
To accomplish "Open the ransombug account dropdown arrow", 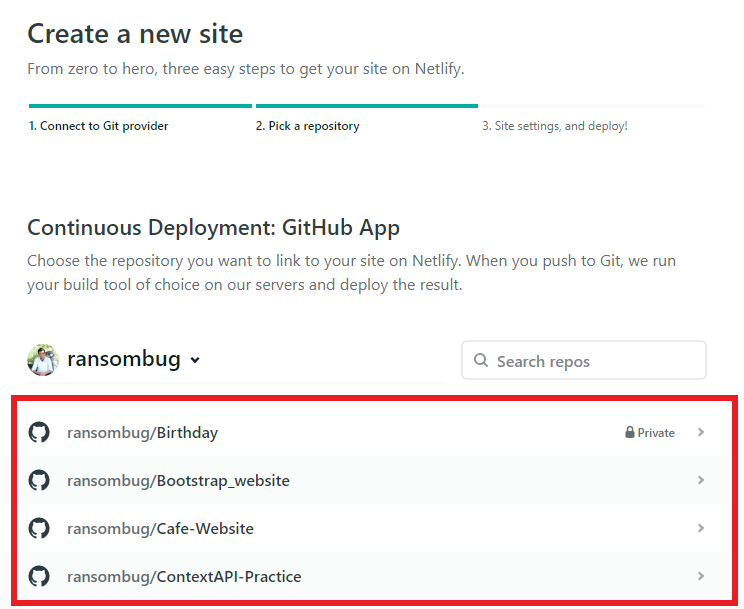I will (x=195, y=360).
